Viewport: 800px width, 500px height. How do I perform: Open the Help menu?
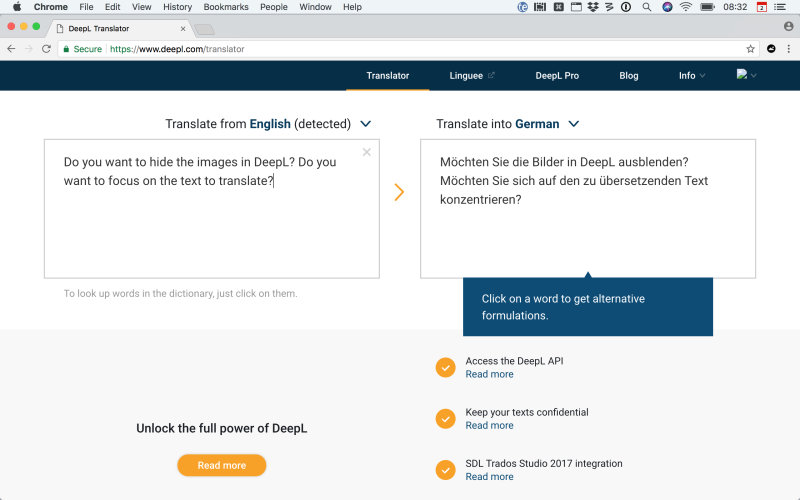pyautogui.click(x=352, y=7)
